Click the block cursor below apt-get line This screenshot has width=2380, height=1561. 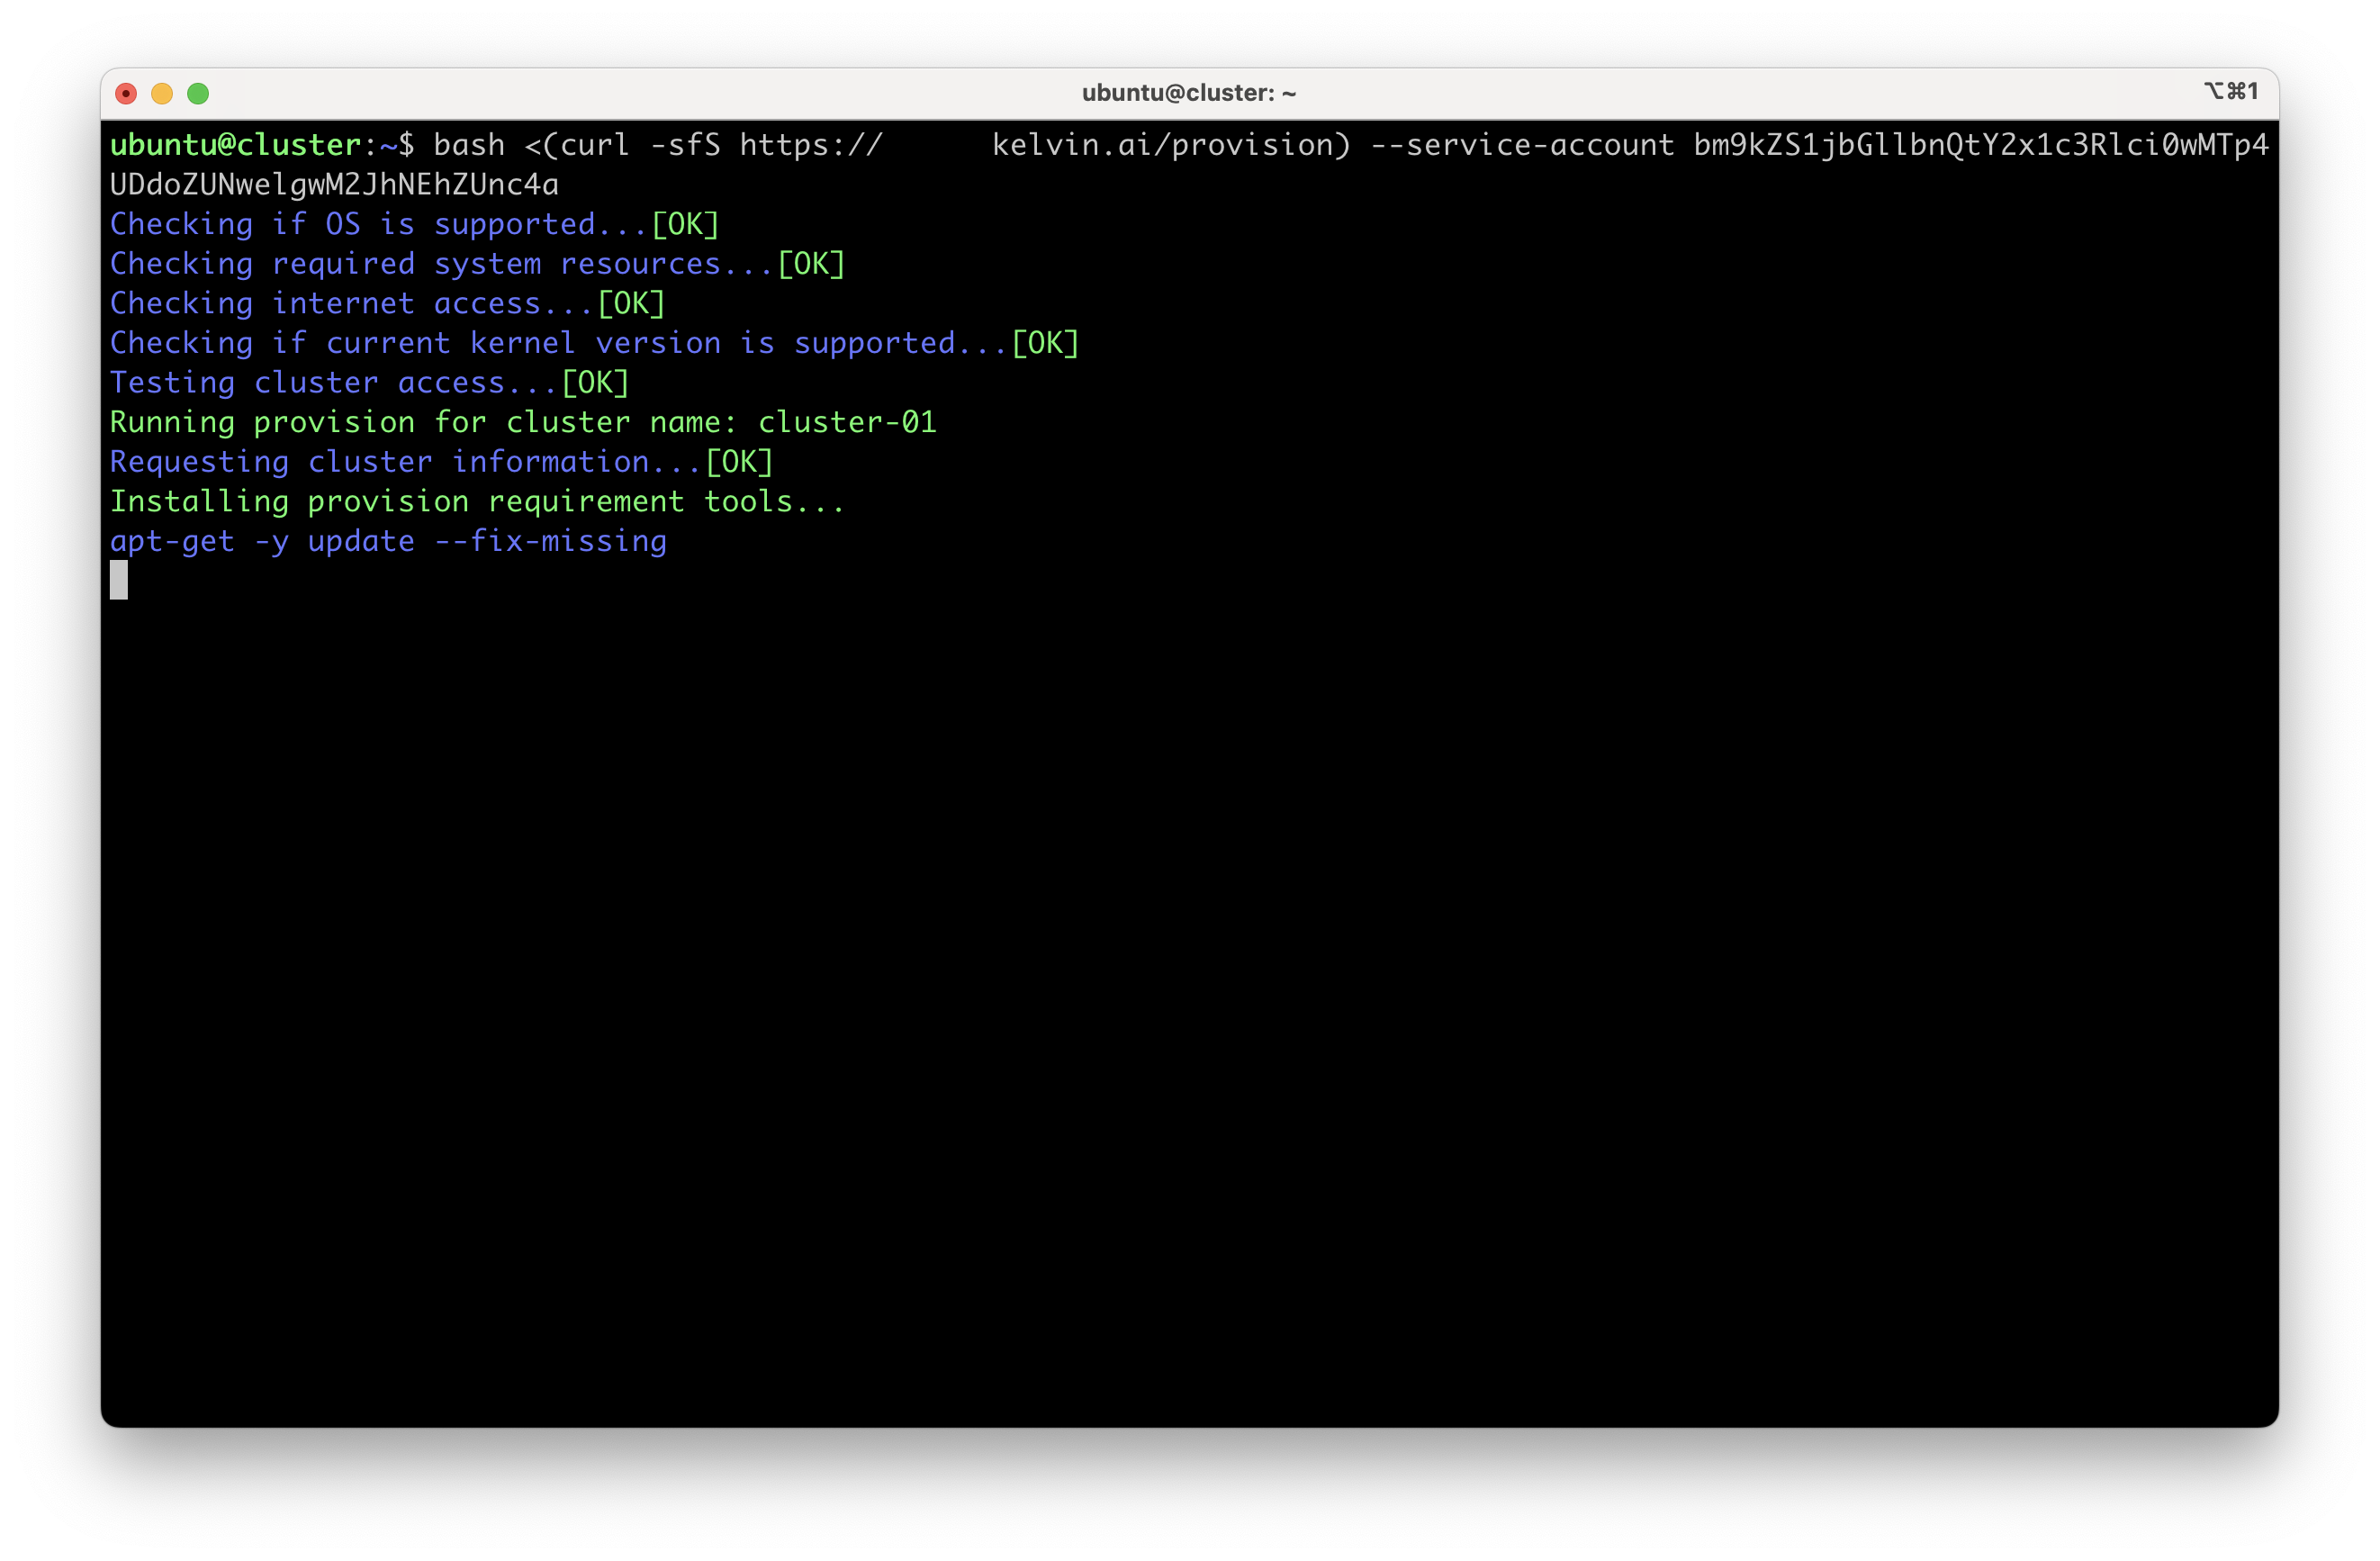pyautogui.click(x=118, y=580)
